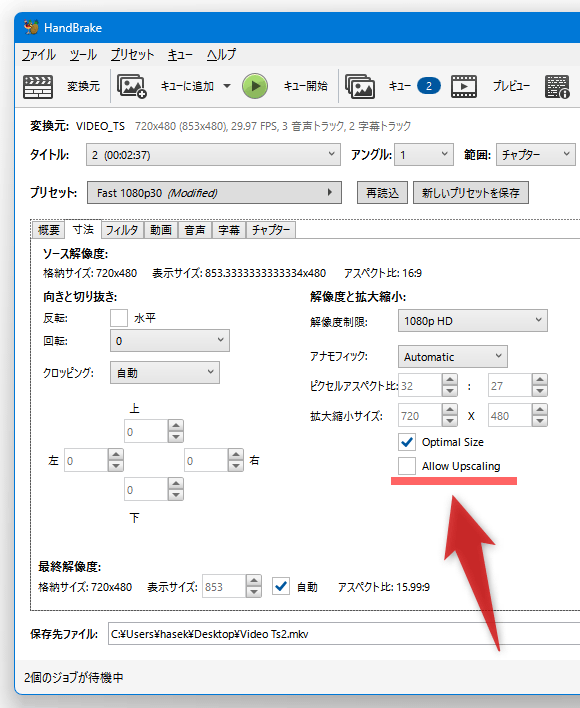Increase the bottom (下) crop value
Image resolution: width=580 pixels, height=708 pixels.
pos(176,484)
